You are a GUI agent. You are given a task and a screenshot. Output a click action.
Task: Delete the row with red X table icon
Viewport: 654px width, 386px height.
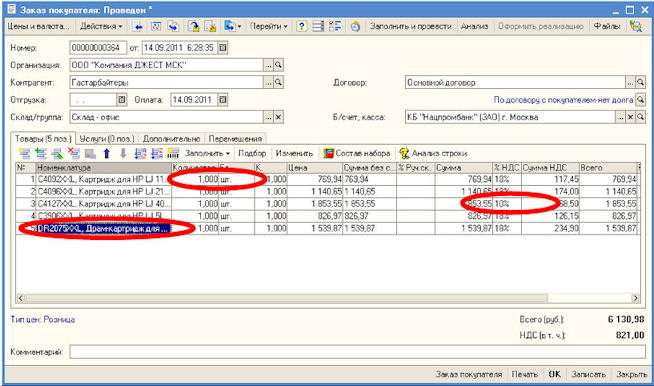tap(74, 154)
